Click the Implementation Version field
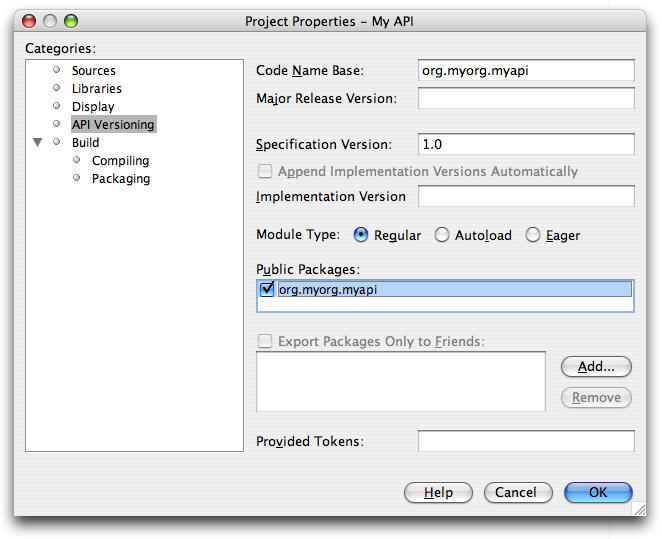Screen dimensions: 662x539 (526, 196)
